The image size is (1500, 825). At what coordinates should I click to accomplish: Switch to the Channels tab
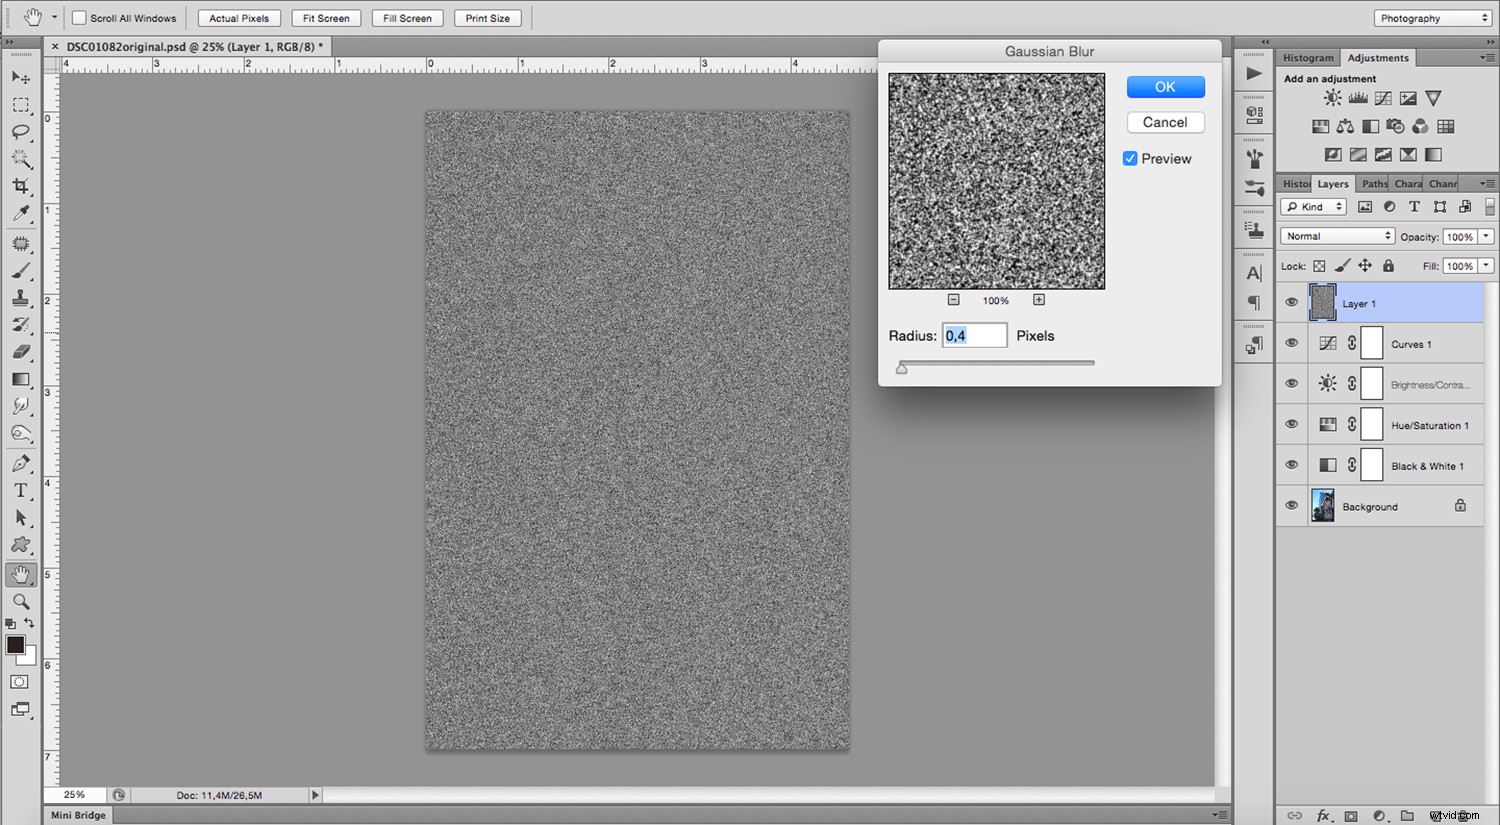coord(1443,183)
